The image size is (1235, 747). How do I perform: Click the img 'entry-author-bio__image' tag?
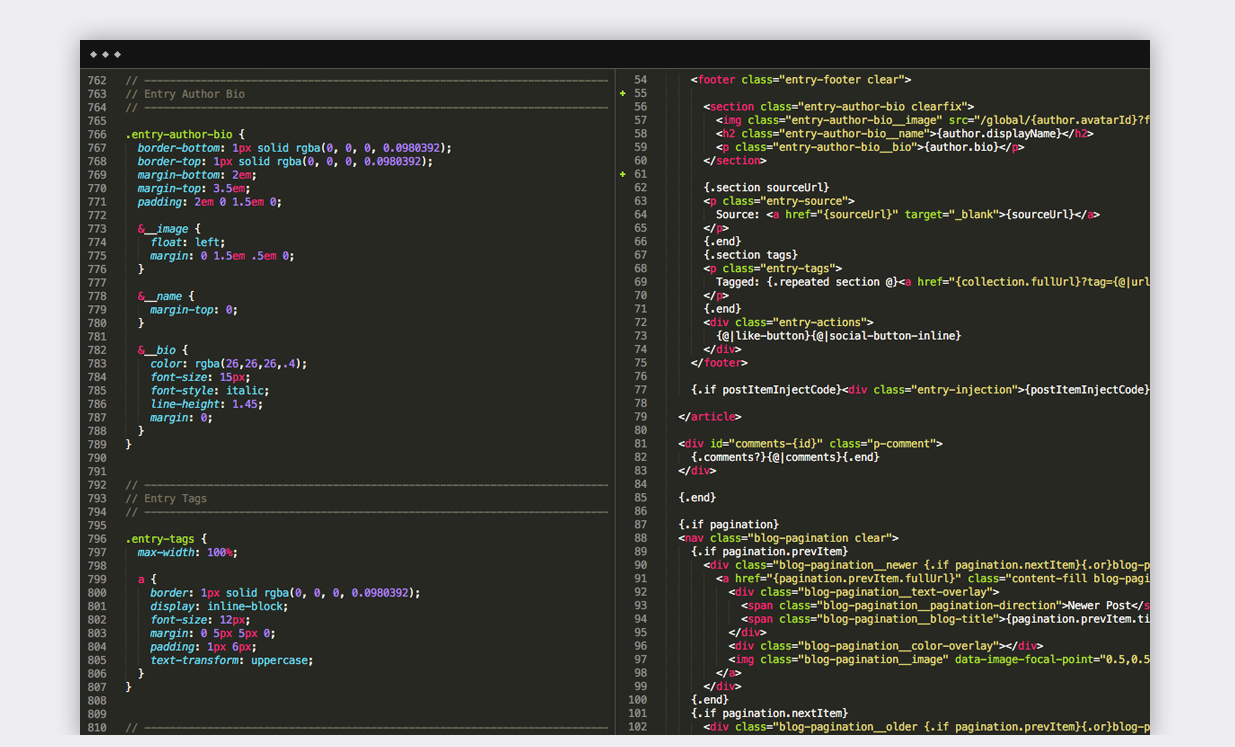click(x=932, y=120)
